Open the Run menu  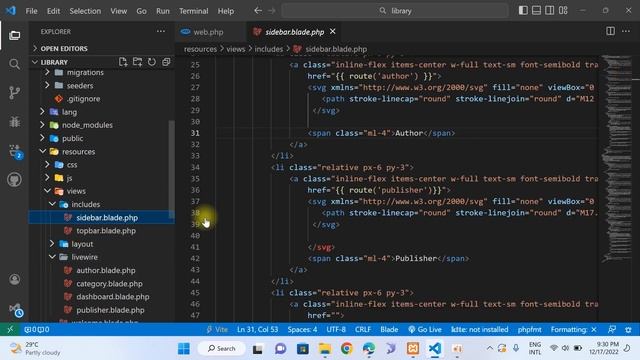pos(162,11)
